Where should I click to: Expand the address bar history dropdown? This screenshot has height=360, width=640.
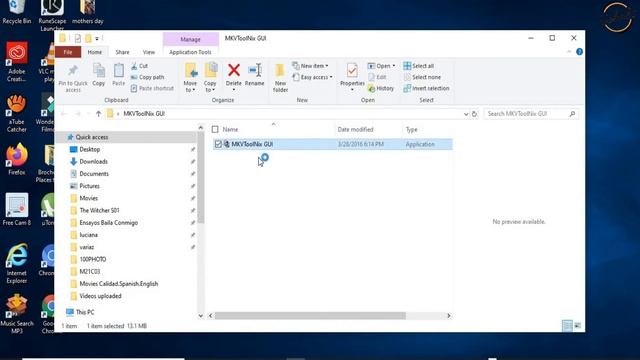[466, 114]
